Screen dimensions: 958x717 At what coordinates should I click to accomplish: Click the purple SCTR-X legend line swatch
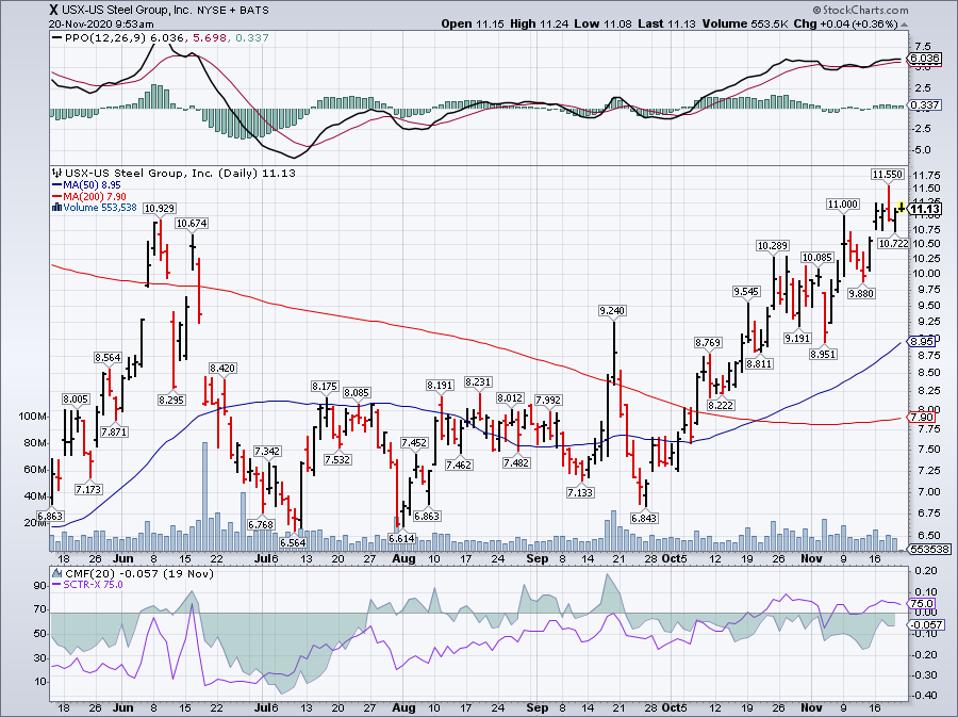pos(57,584)
